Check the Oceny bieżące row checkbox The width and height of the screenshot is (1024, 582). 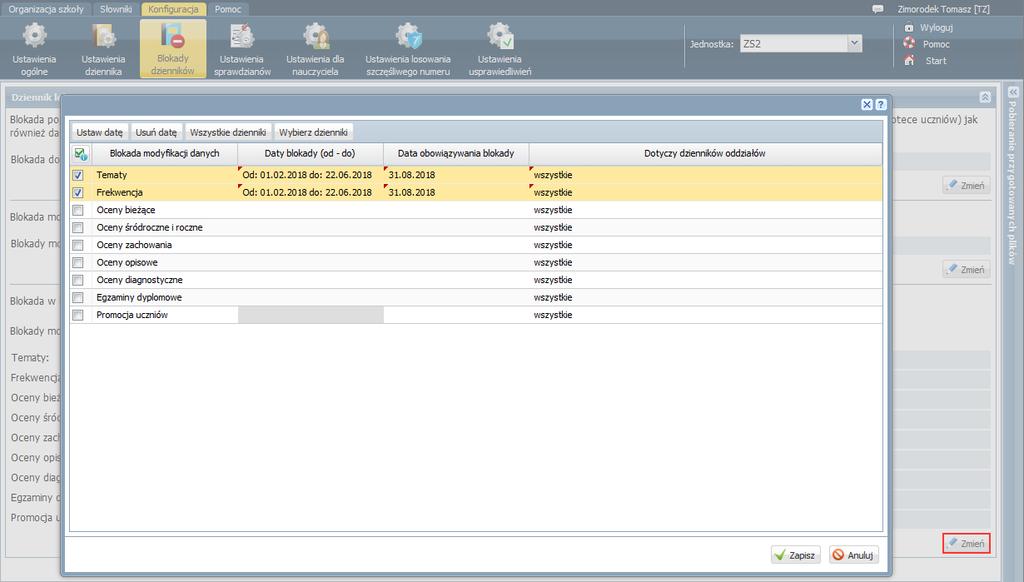pyautogui.click(x=78, y=210)
